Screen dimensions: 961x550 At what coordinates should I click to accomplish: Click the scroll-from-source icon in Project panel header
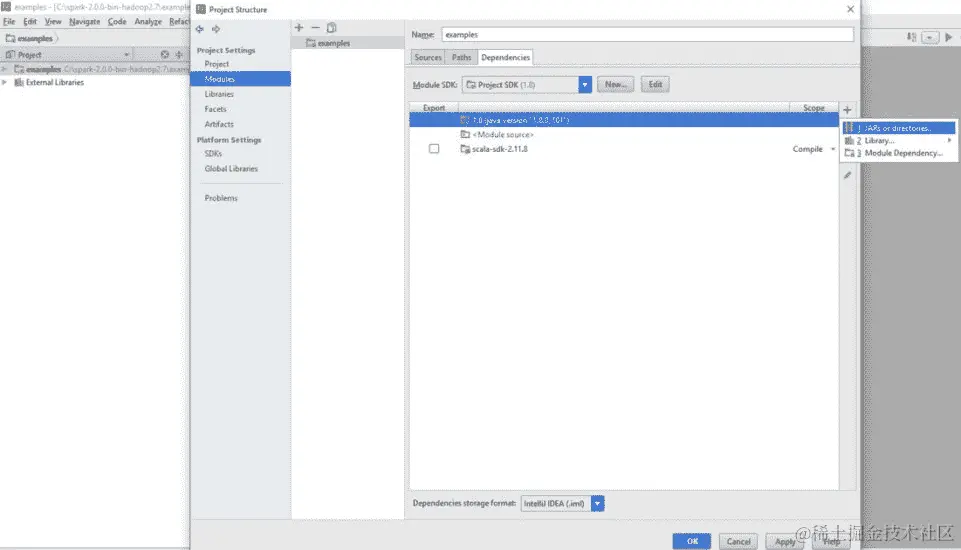pos(165,55)
